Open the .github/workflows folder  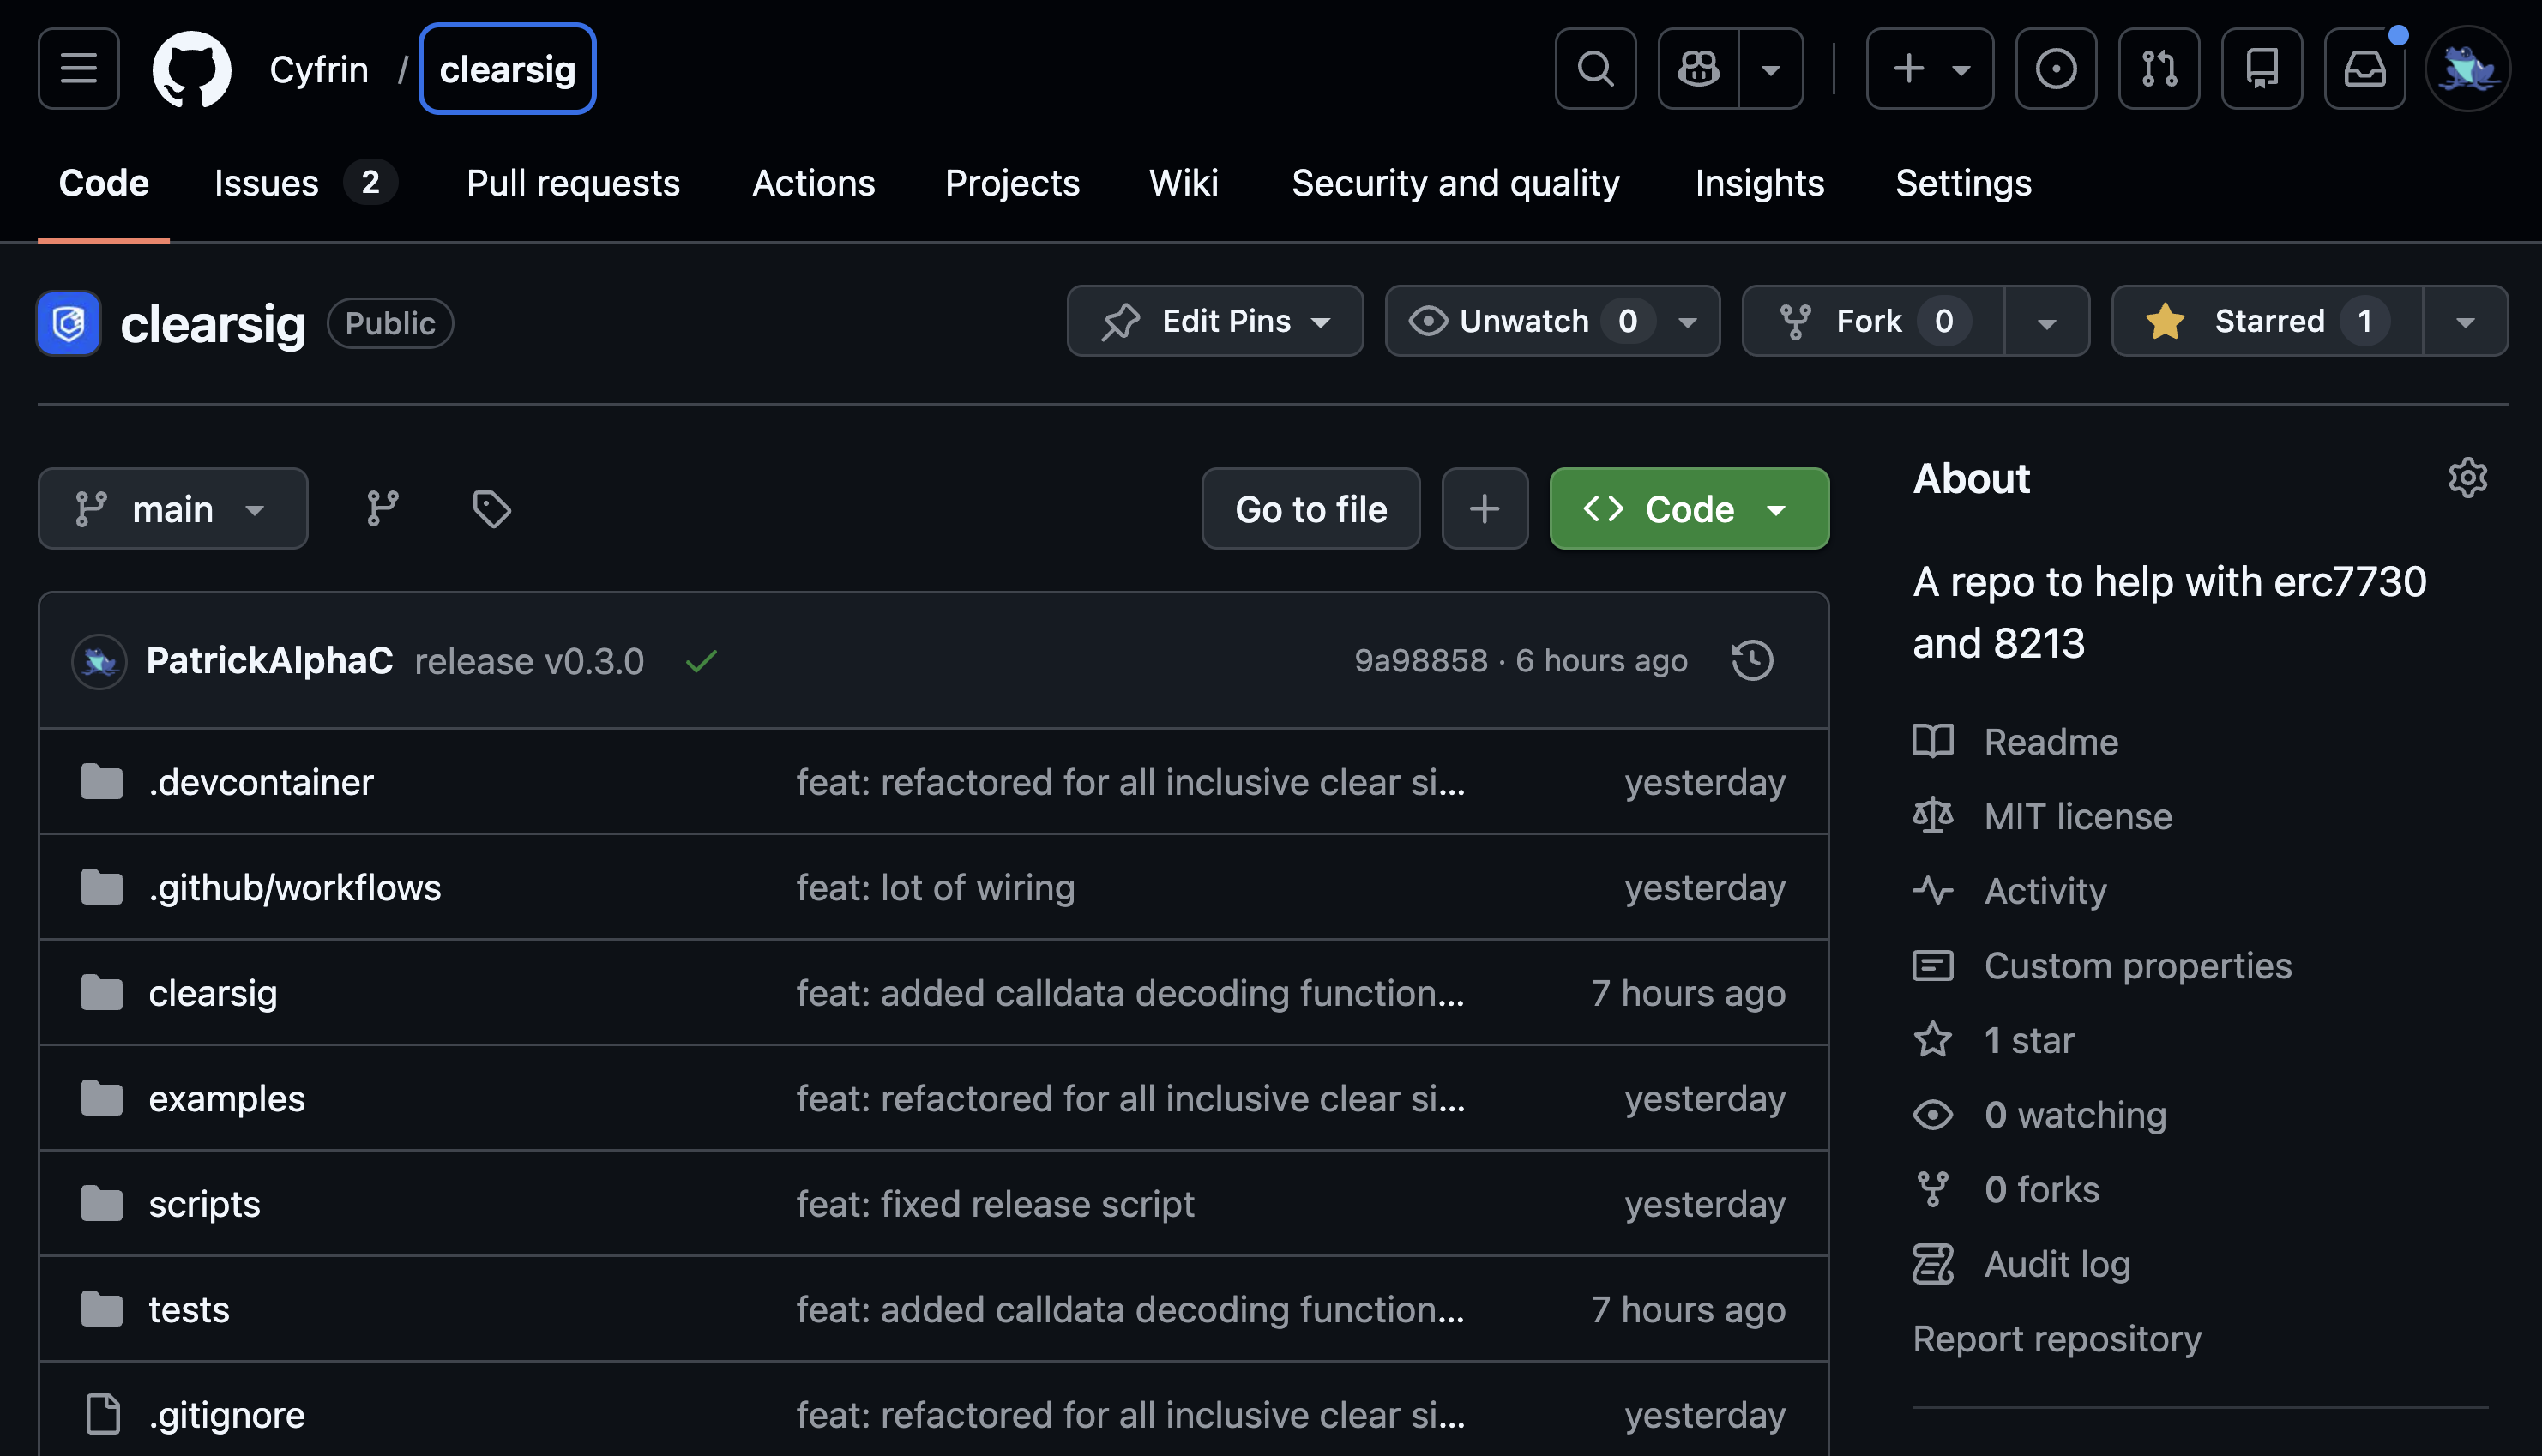coord(295,888)
